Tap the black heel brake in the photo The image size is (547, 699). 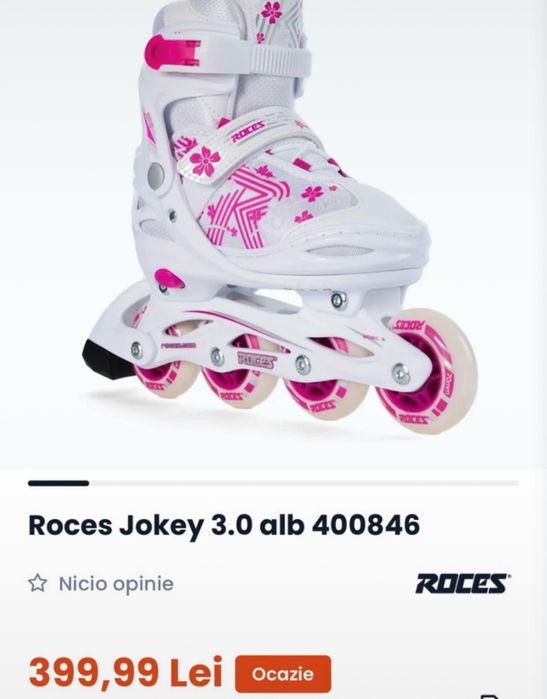(105, 359)
